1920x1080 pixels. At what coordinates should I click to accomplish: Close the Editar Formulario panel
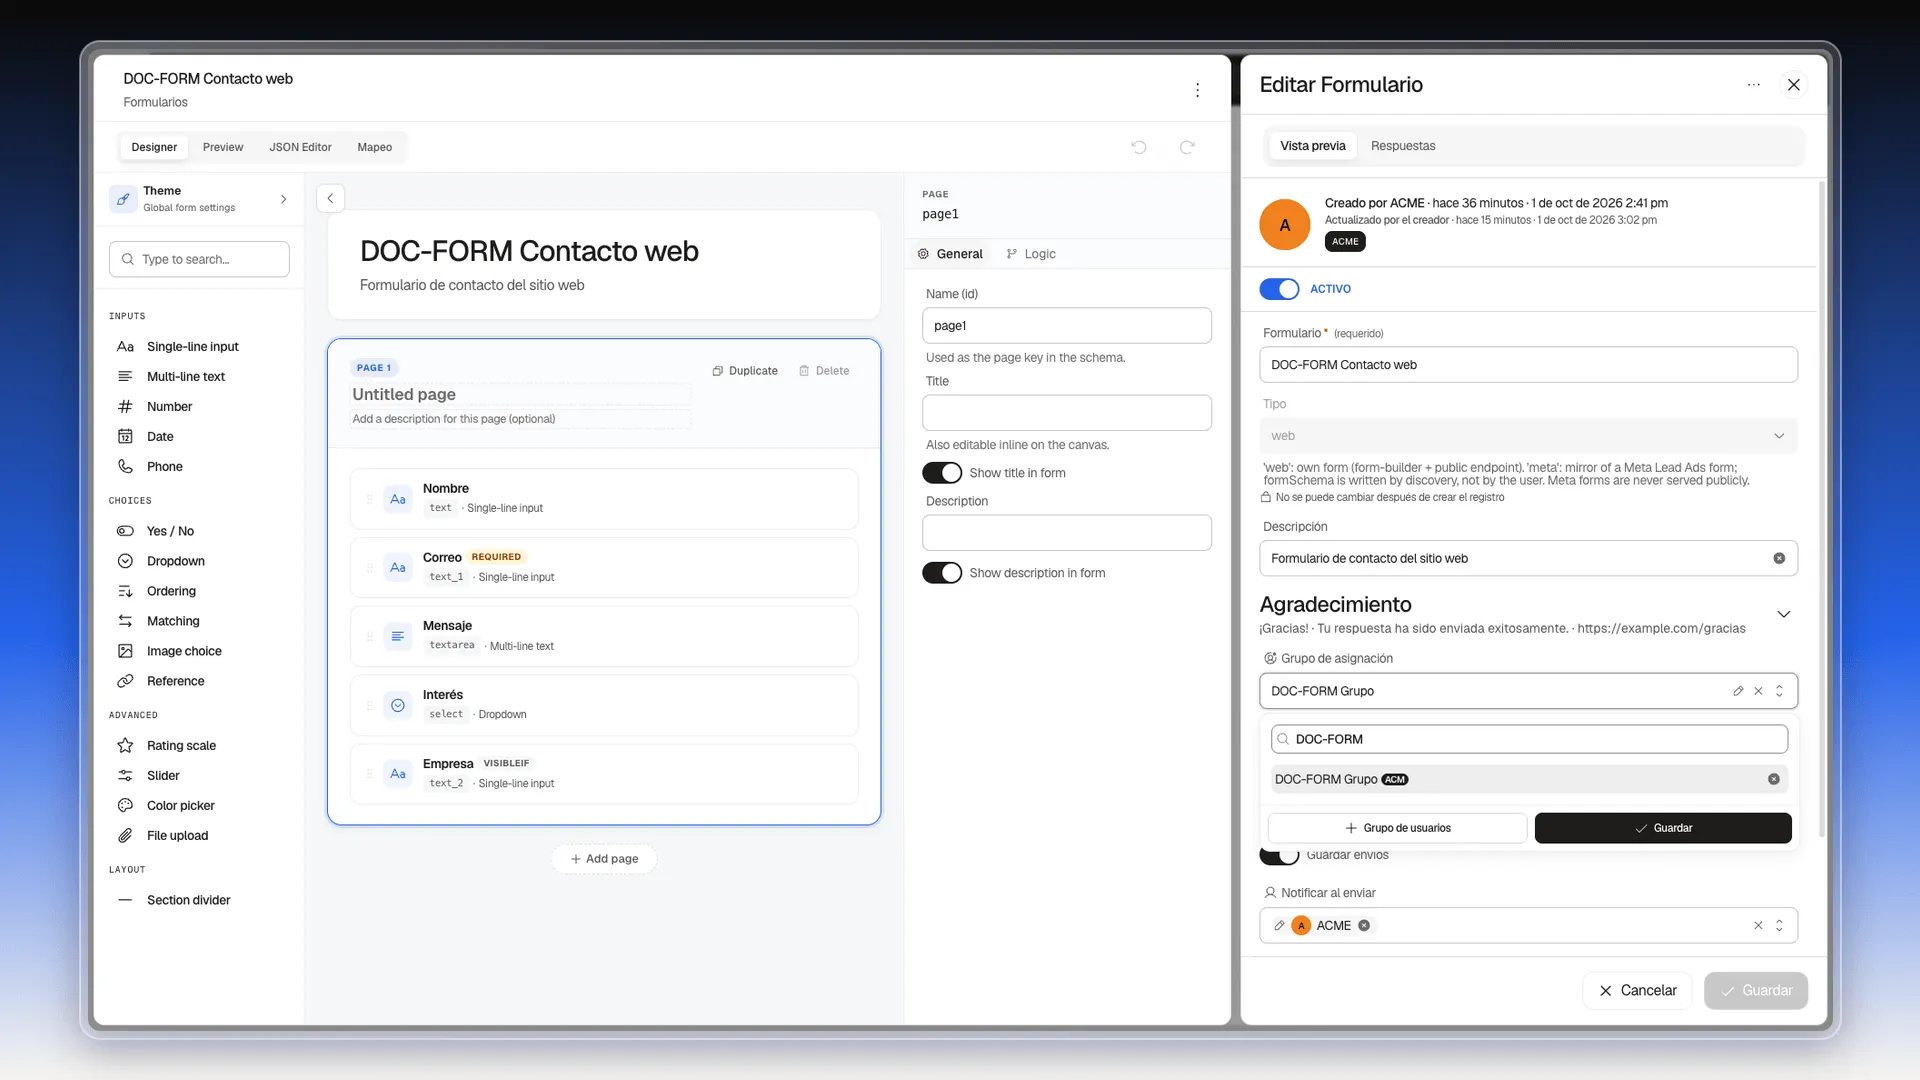[x=1794, y=85]
